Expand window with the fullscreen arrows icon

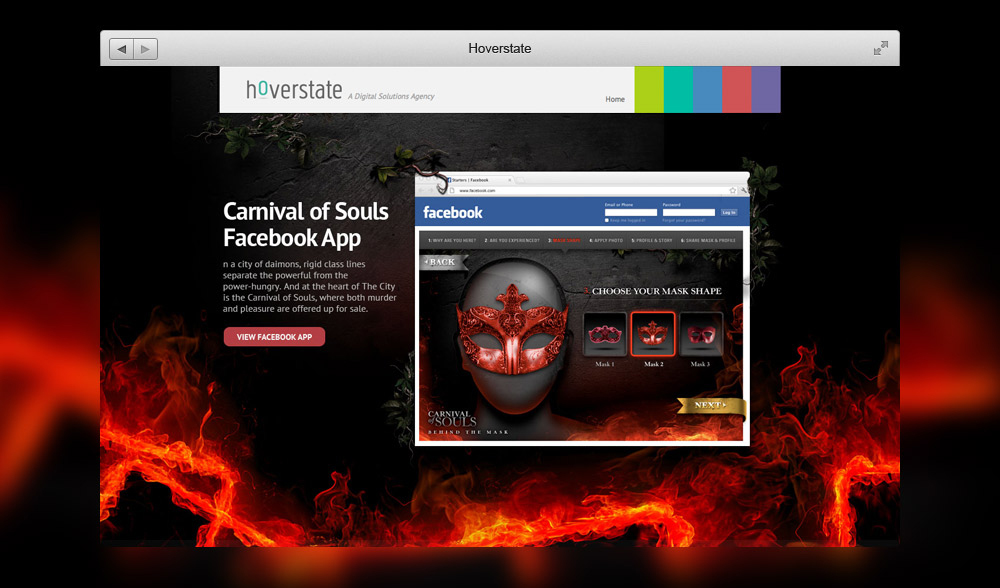click(x=881, y=48)
